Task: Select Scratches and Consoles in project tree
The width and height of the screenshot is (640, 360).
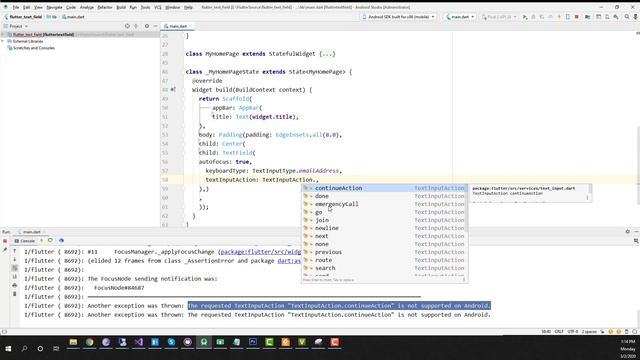Action: (x=33, y=48)
